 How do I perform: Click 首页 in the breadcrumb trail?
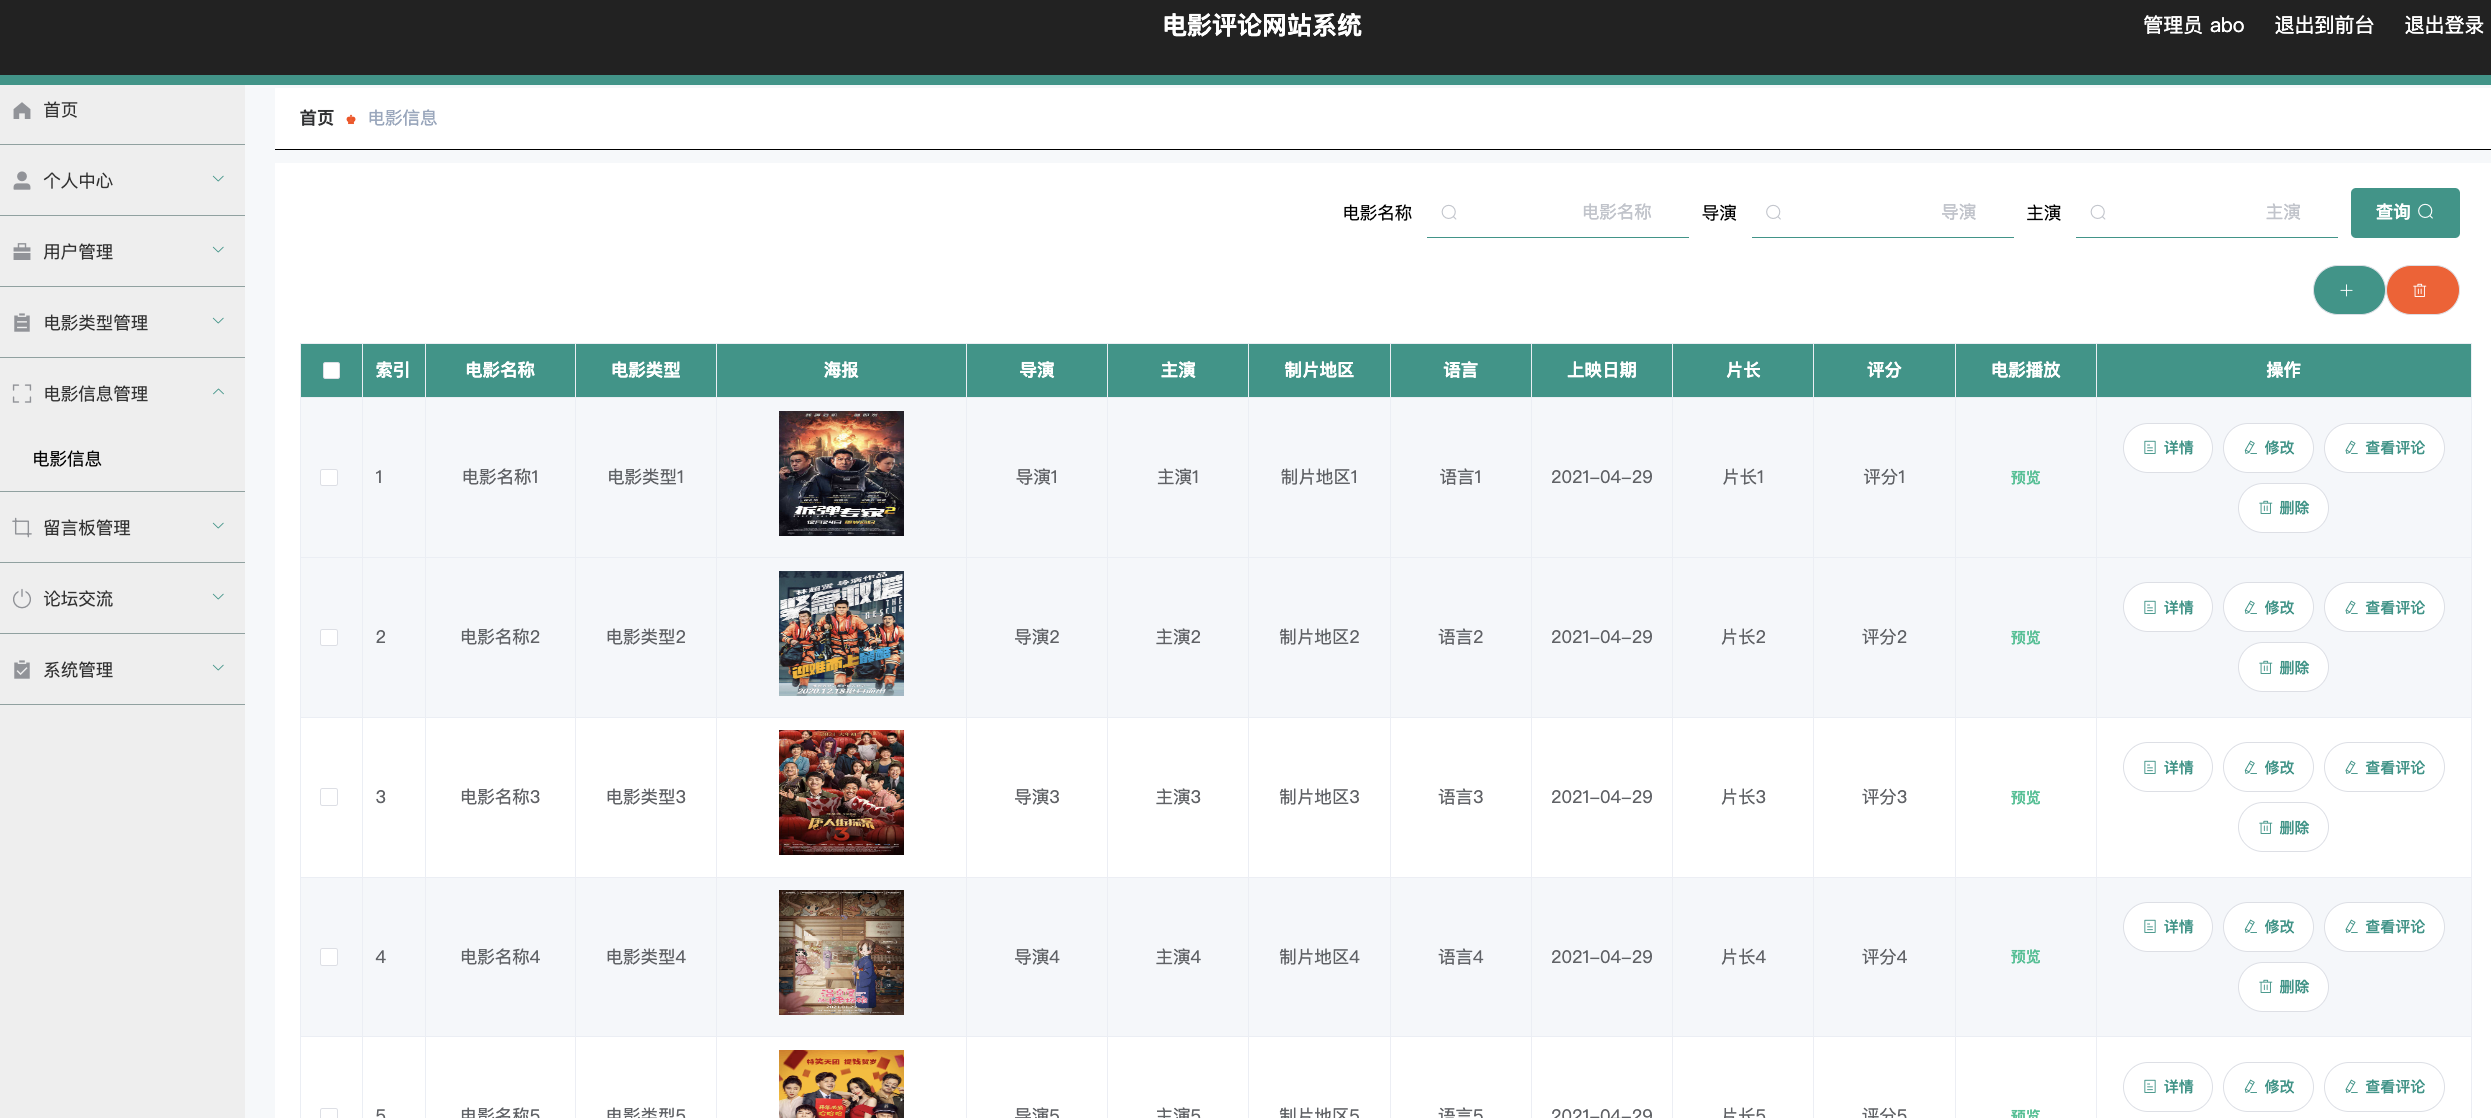tap(315, 117)
